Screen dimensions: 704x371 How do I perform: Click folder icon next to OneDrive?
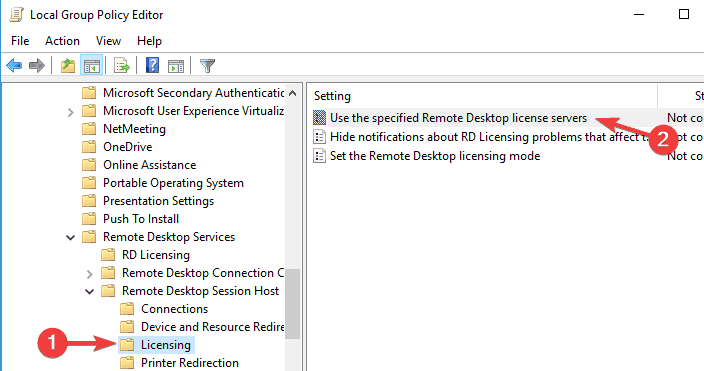pos(89,147)
